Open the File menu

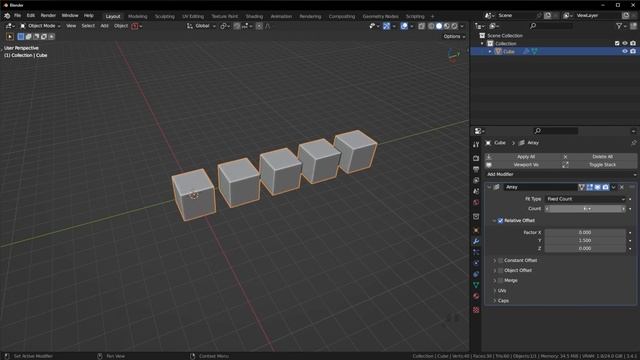tap(18, 16)
